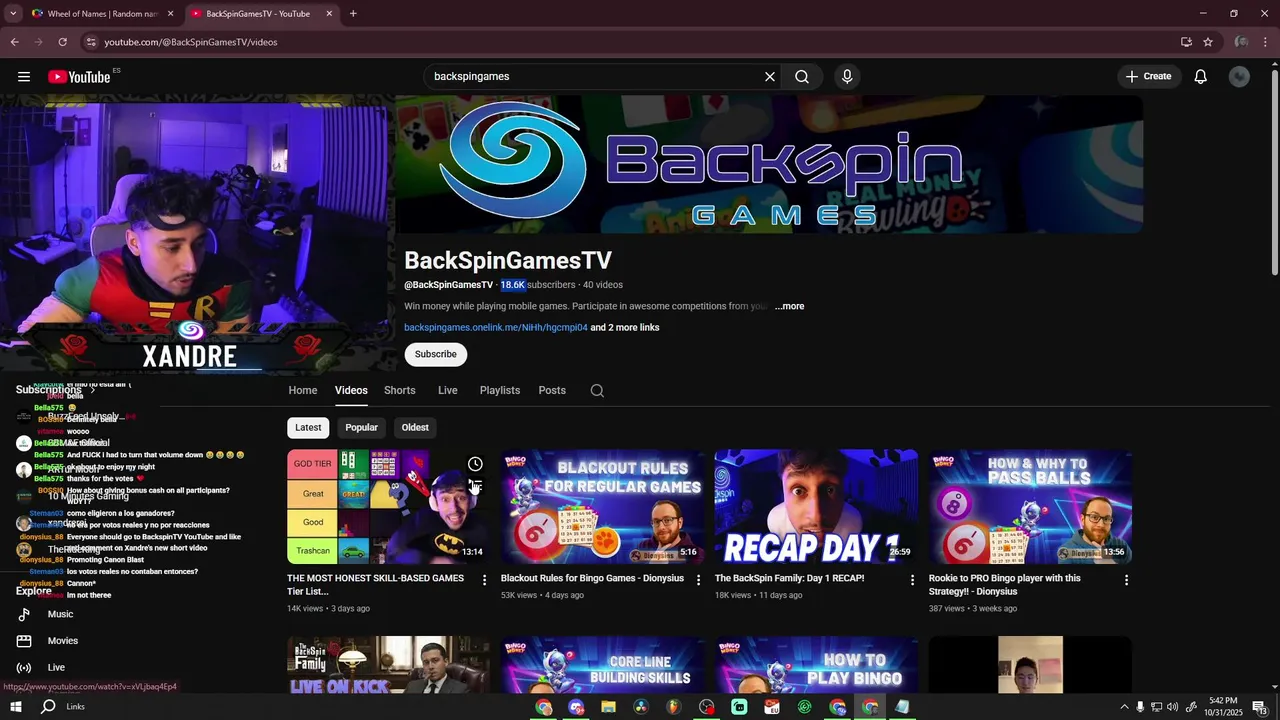The image size is (1280, 720).
Task: Open the browser three-dot menu
Action: coord(1266,42)
